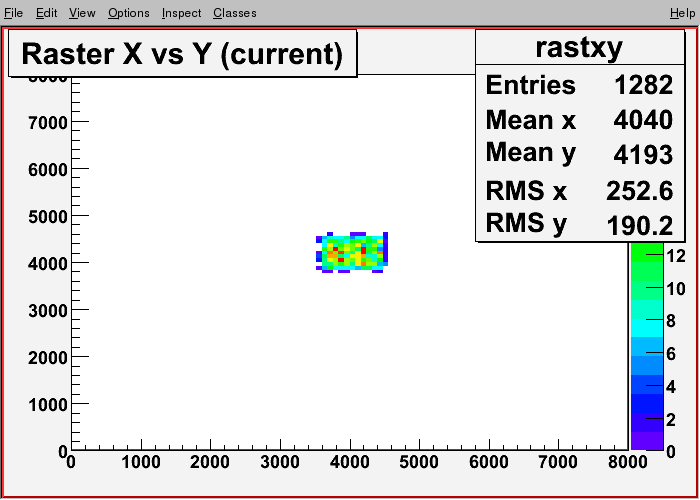Click the X axis label 1000

141,462
